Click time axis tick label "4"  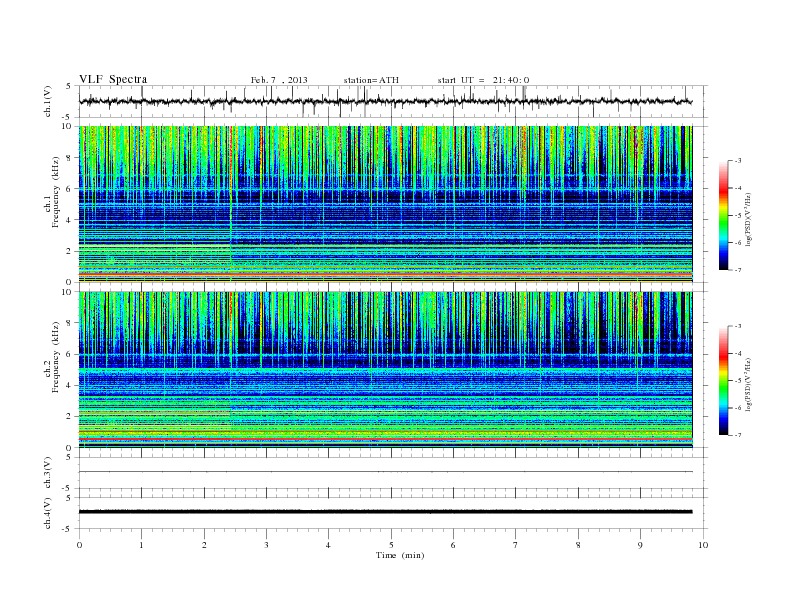(x=329, y=545)
